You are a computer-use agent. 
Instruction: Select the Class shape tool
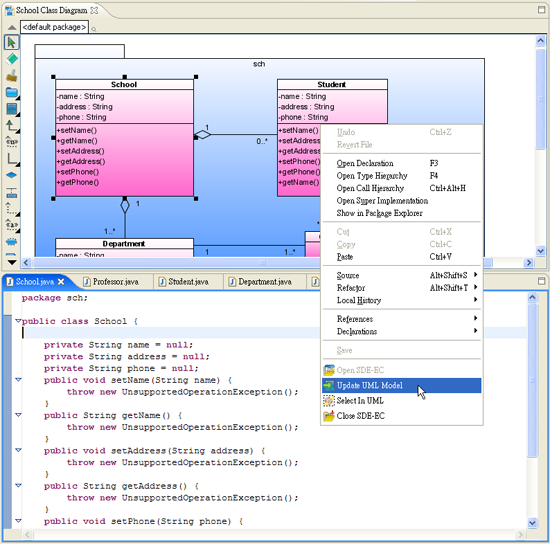pyautogui.click(x=12, y=109)
